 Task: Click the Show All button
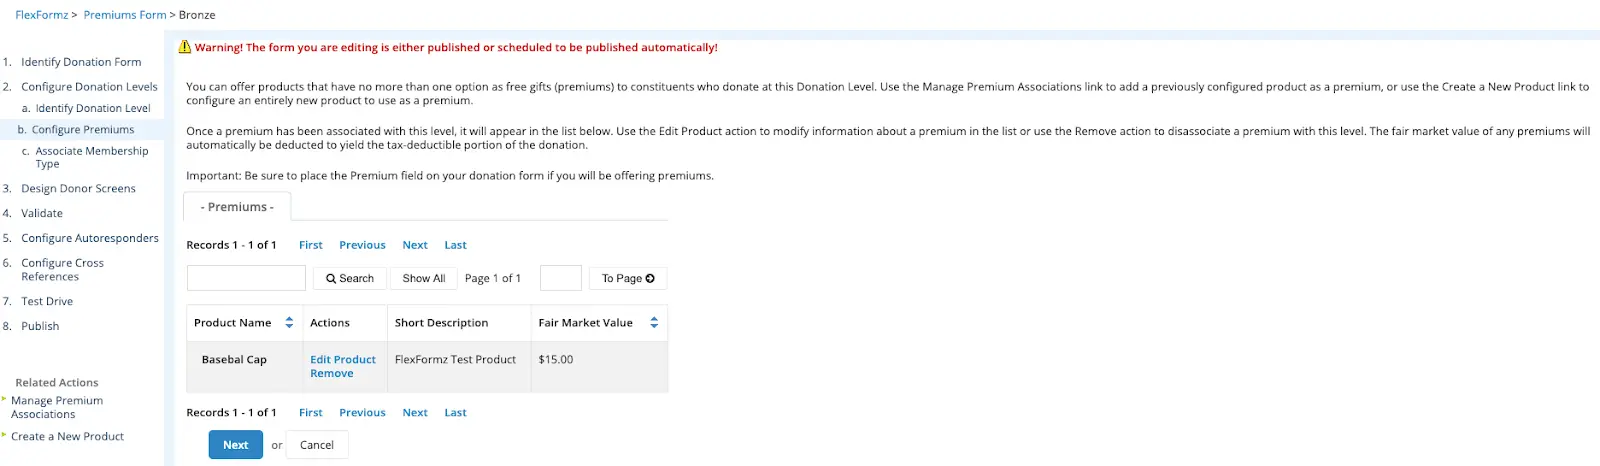coord(424,279)
